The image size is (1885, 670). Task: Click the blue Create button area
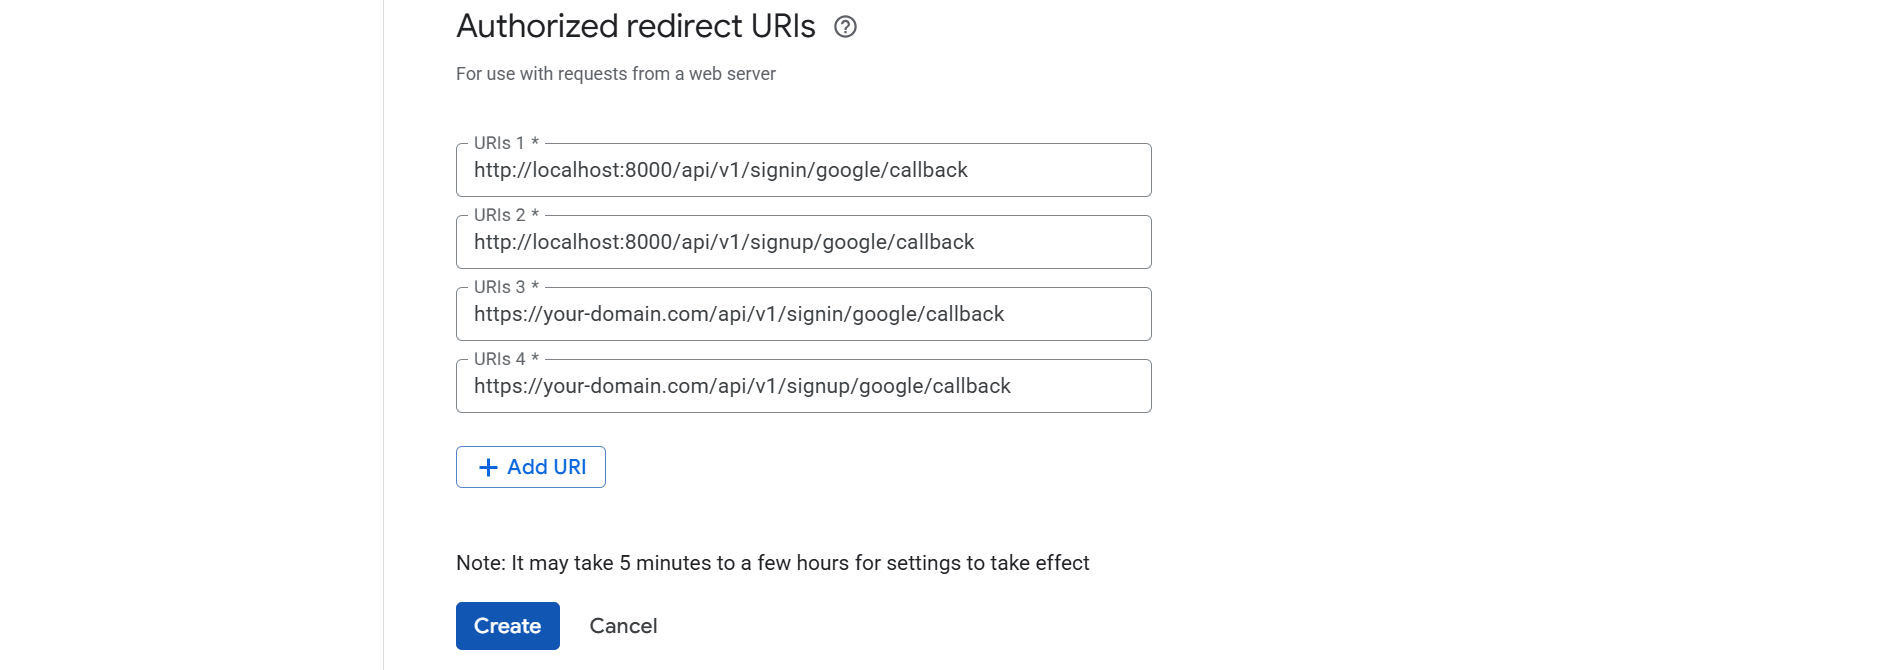pos(507,625)
